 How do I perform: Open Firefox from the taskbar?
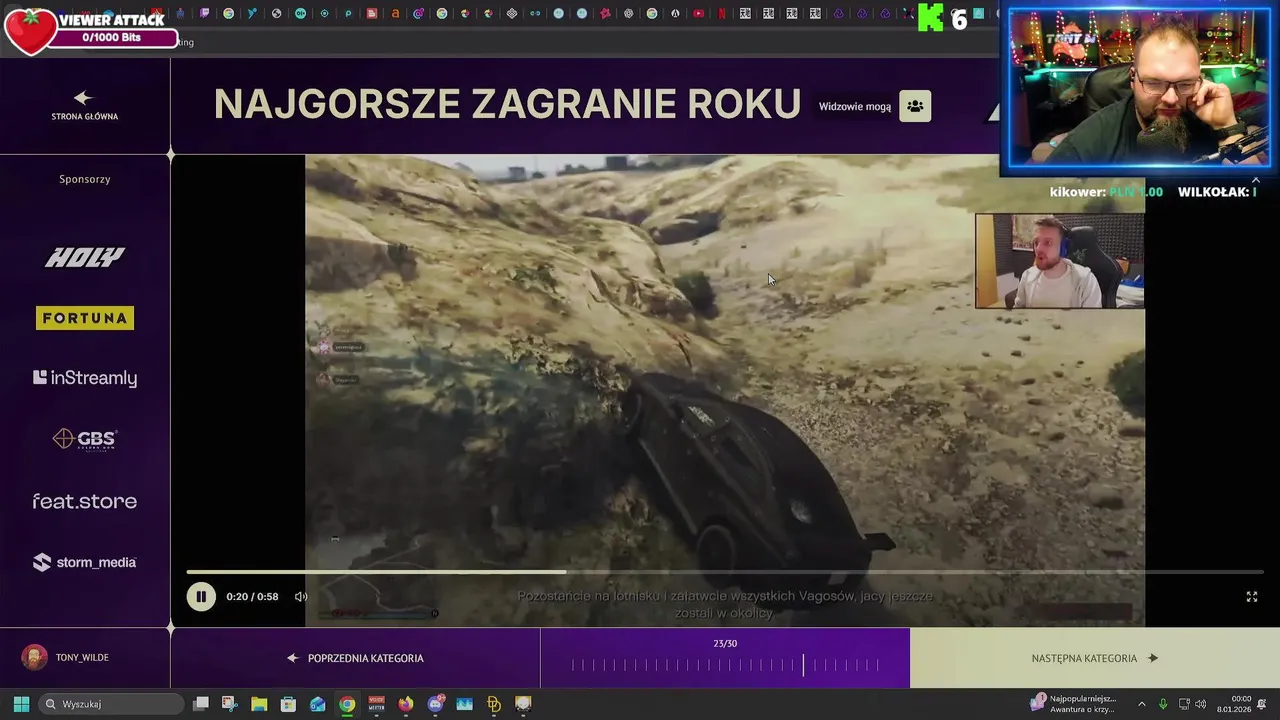(x=406, y=704)
